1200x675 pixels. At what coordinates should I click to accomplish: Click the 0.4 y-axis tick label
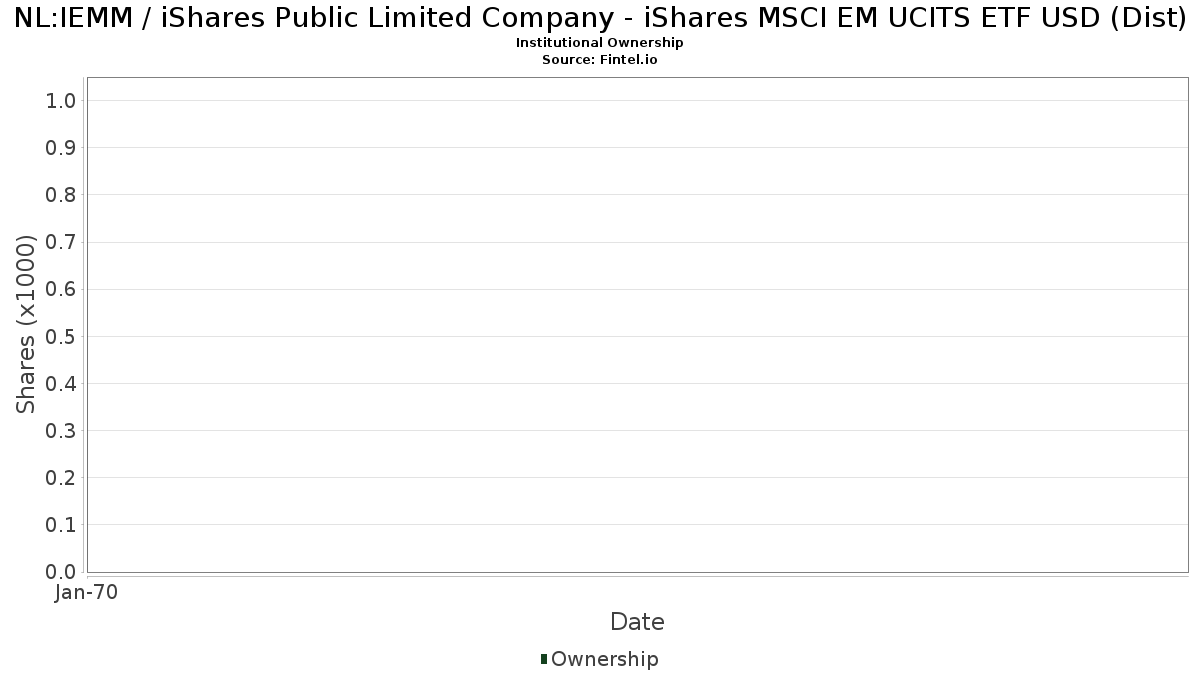pyautogui.click(x=61, y=383)
